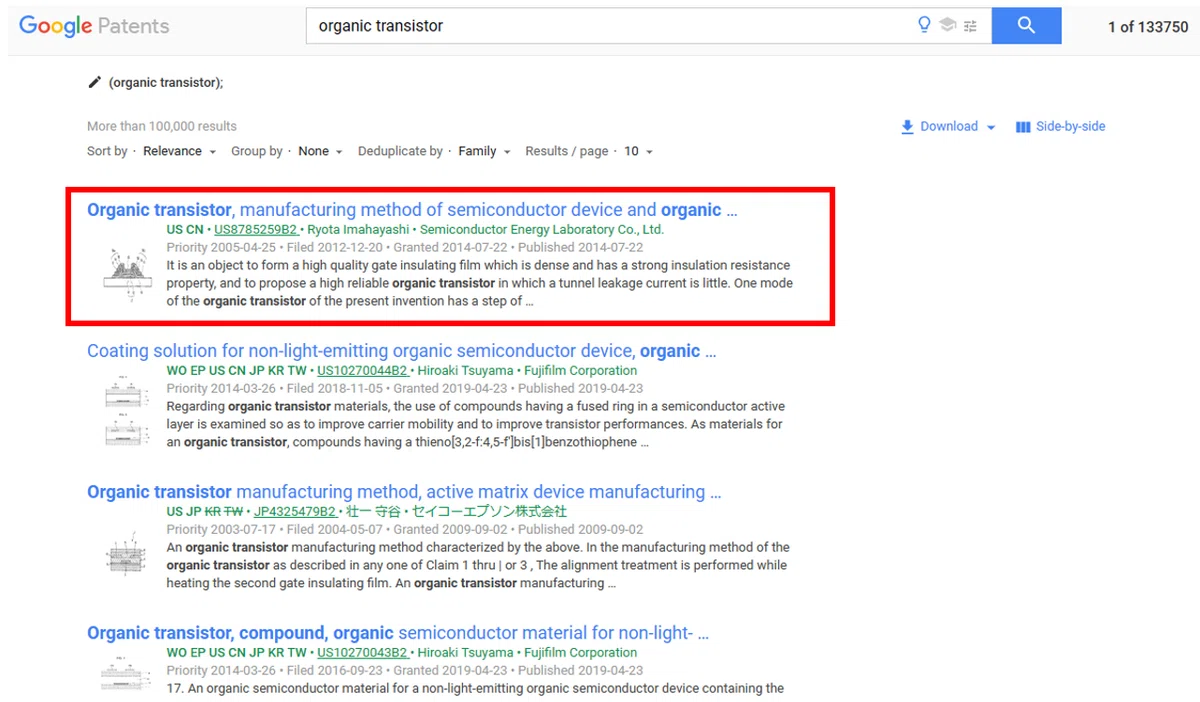Click 'Priority 2005-04-25' date line
Screen dimensions: 1200x702
222,248
